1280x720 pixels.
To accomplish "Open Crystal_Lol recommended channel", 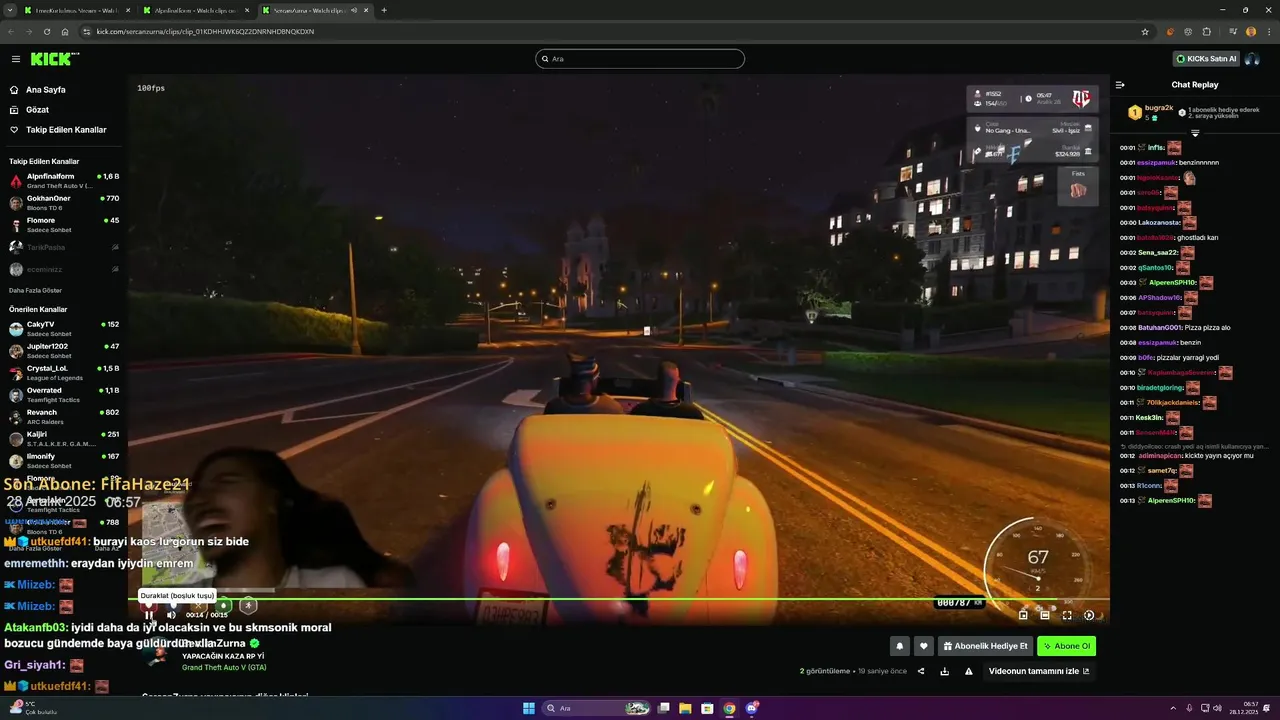I will [x=64, y=373].
